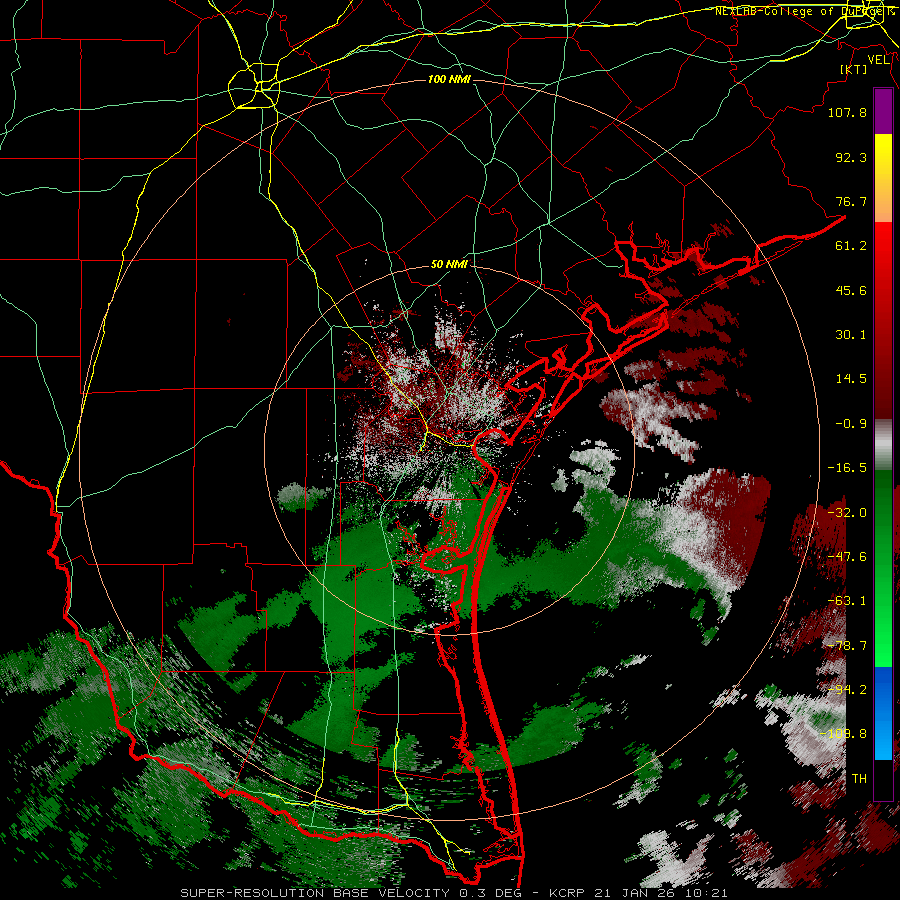Image resolution: width=900 pixels, height=900 pixels.
Task: Select the 61.2 legend value
Action: tap(851, 246)
